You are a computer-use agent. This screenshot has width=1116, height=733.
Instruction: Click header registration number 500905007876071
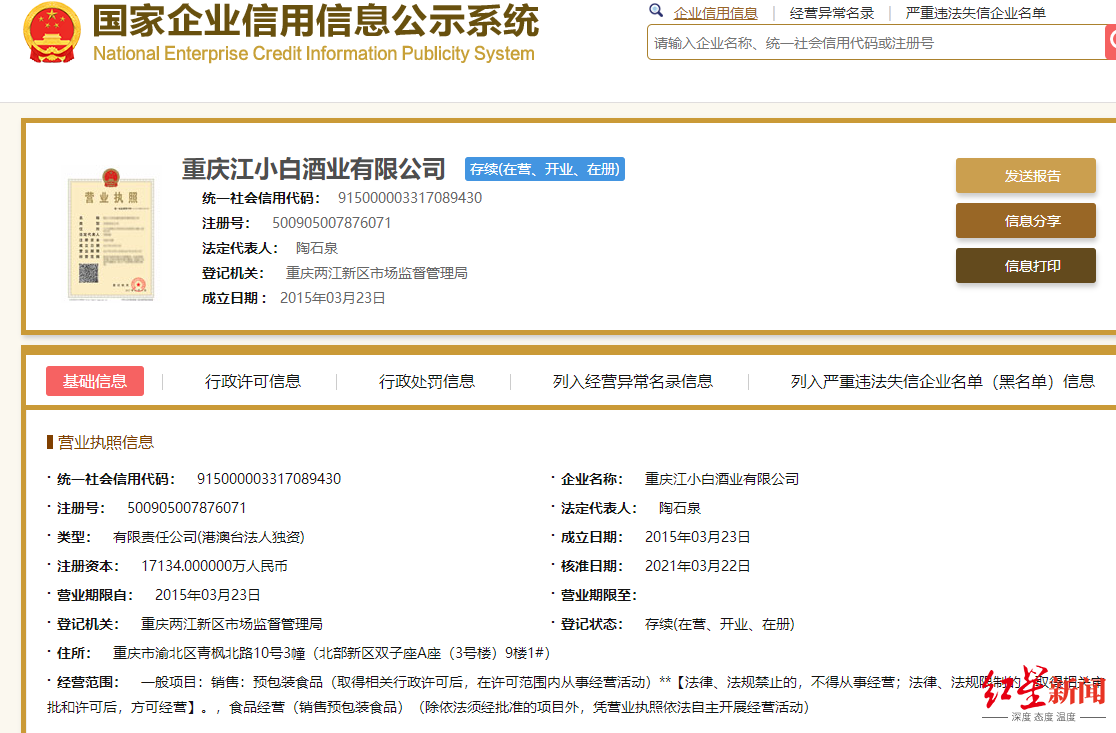(x=332, y=223)
